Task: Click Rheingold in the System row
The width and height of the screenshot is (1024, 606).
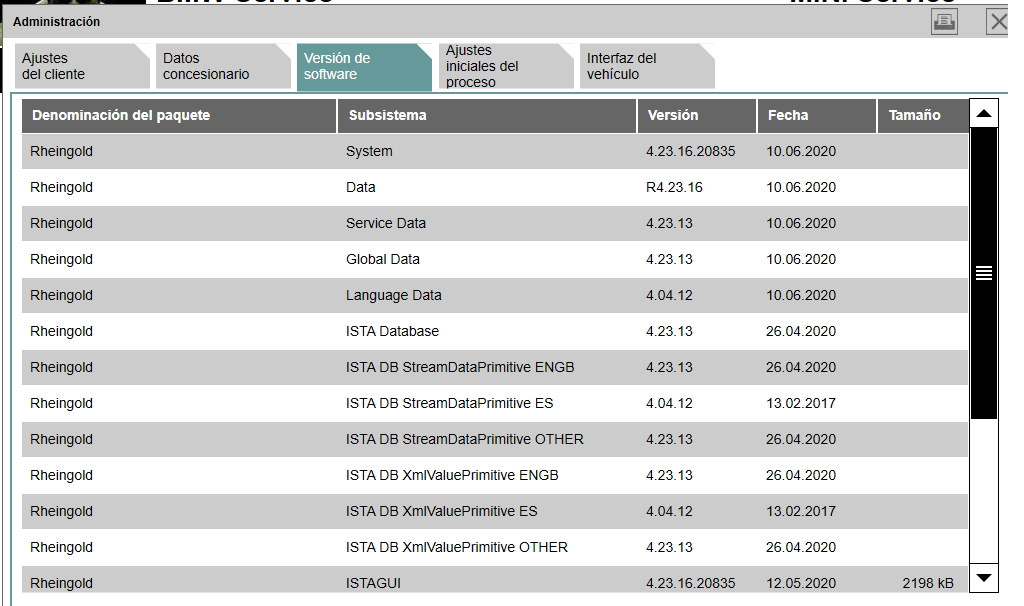Action: pyautogui.click(x=61, y=152)
